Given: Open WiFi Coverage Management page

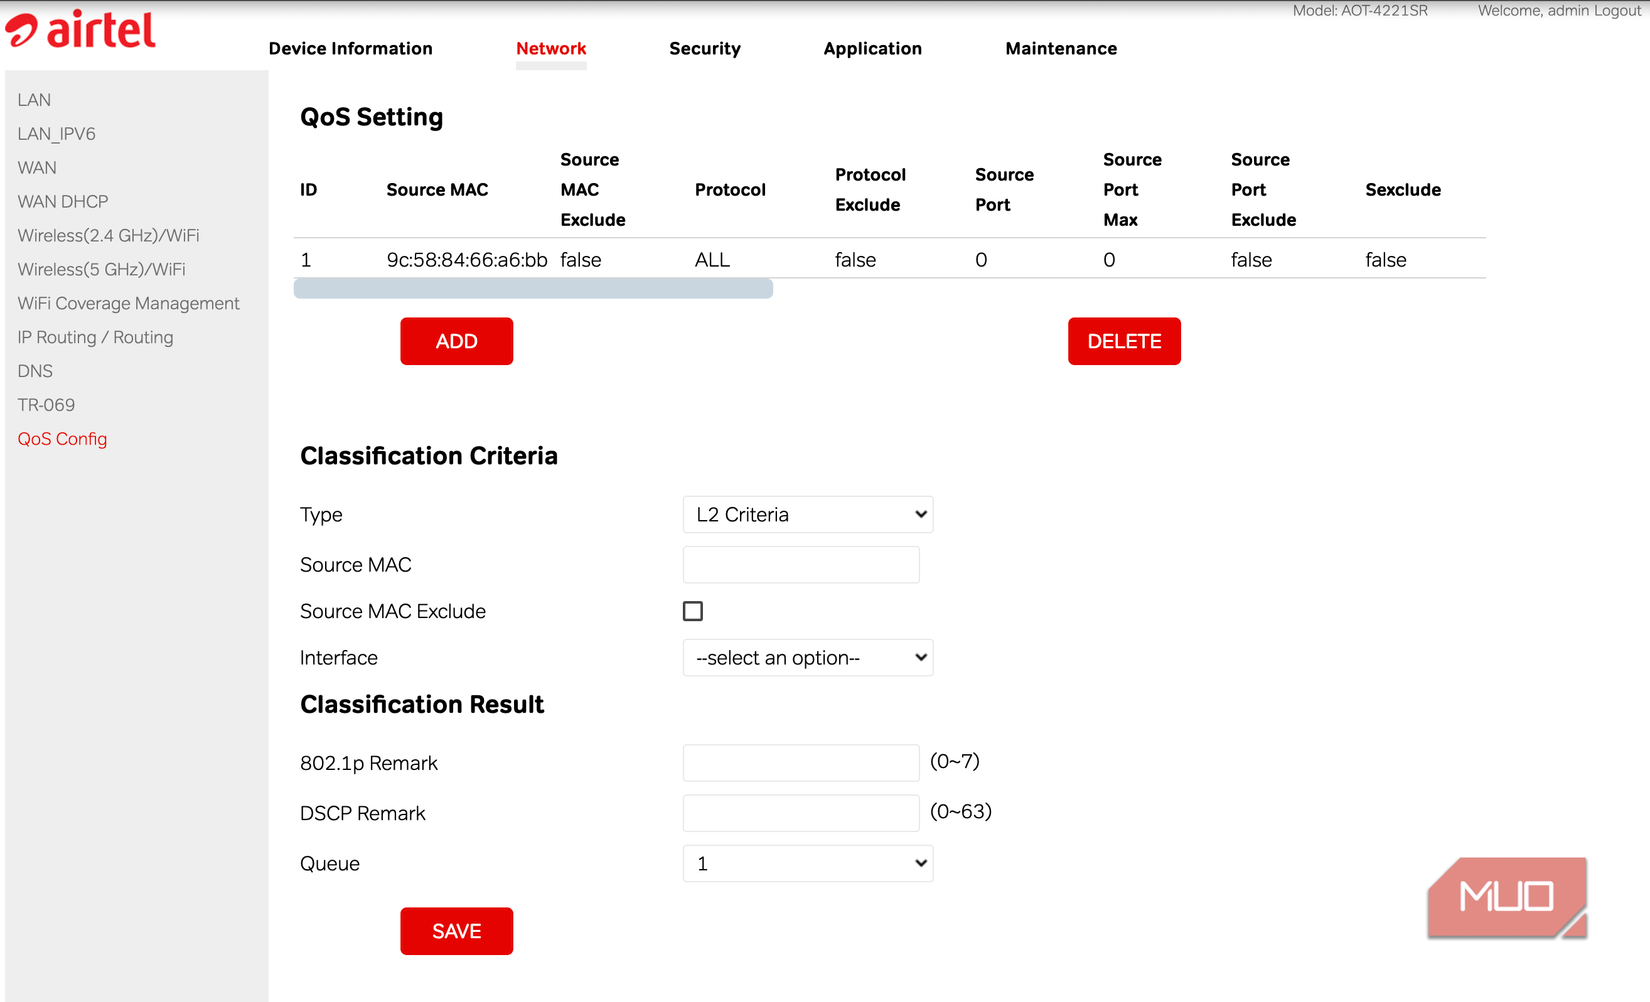Looking at the screenshot, I should [x=129, y=304].
